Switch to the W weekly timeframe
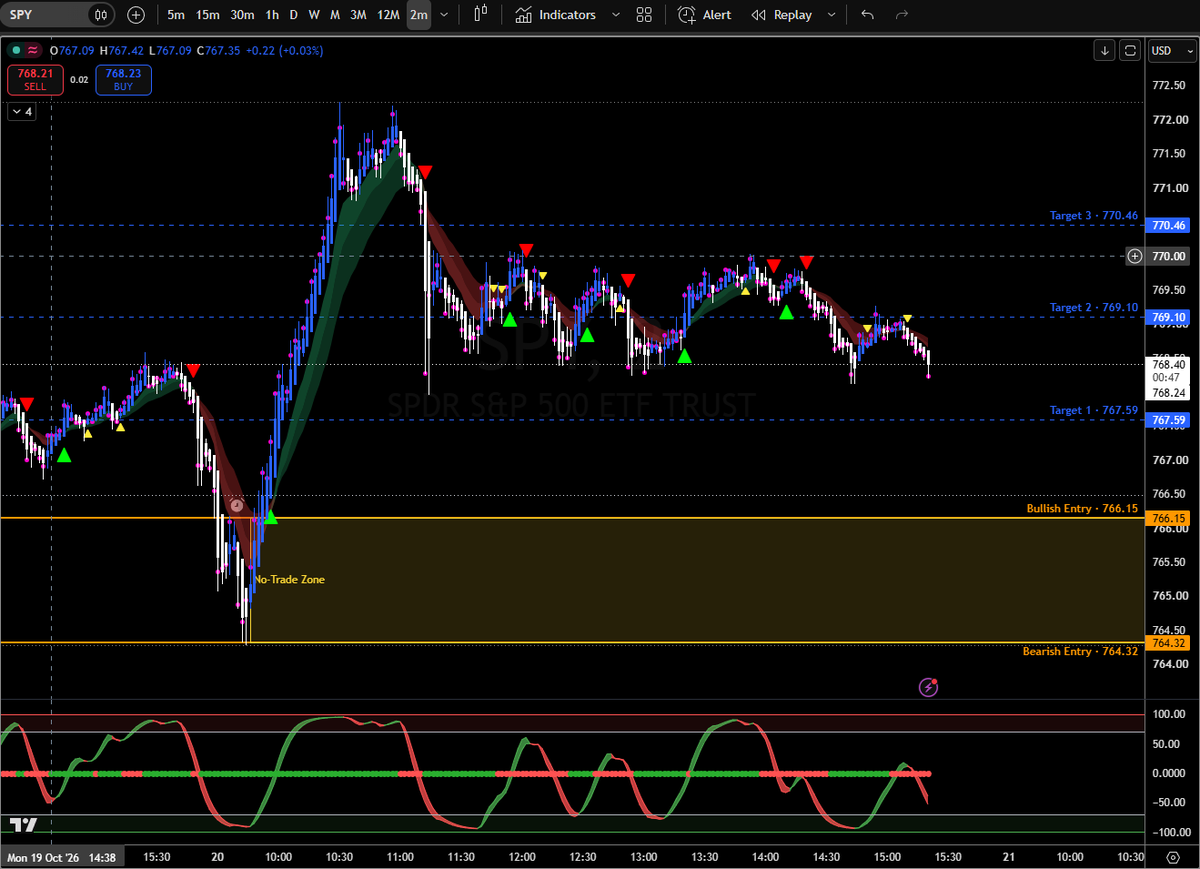This screenshot has width=1200, height=869. (x=314, y=15)
